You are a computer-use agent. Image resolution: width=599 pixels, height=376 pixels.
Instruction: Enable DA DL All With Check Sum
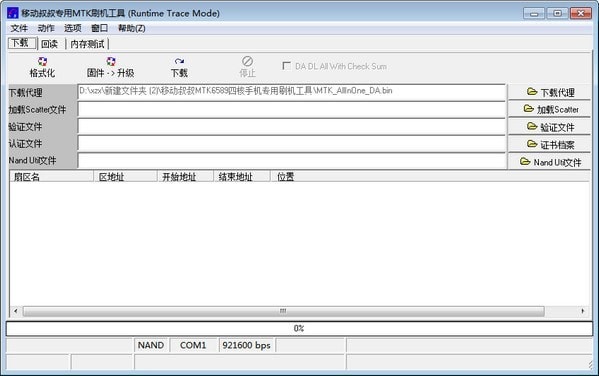coord(286,66)
